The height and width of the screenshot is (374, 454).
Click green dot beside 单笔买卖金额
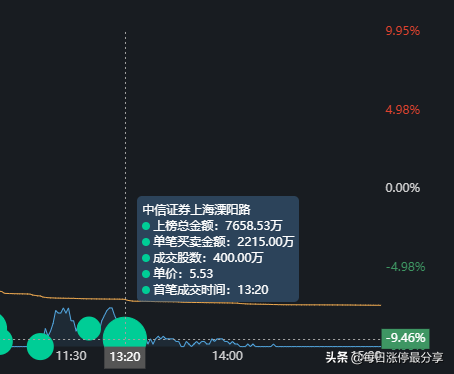pos(146,242)
